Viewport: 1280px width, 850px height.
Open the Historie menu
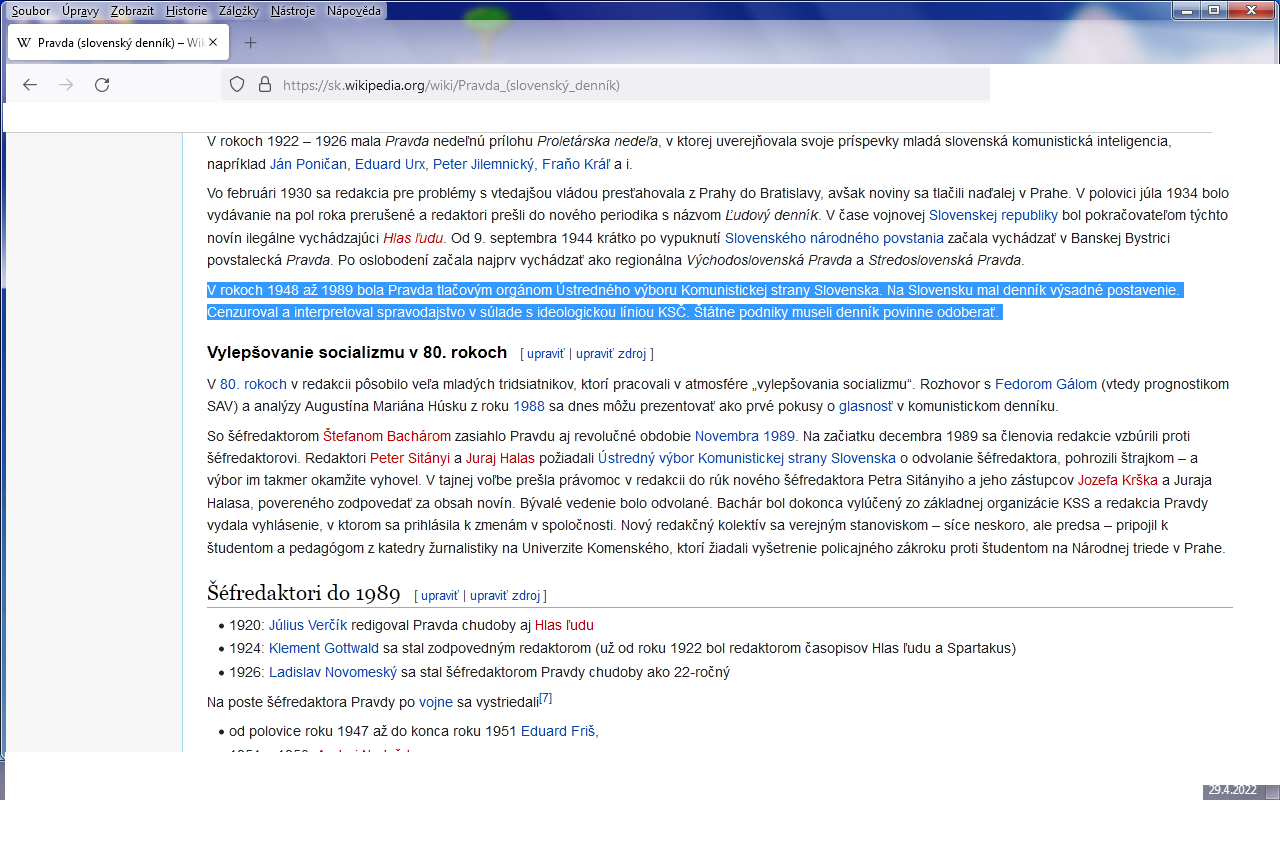click(x=187, y=10)
